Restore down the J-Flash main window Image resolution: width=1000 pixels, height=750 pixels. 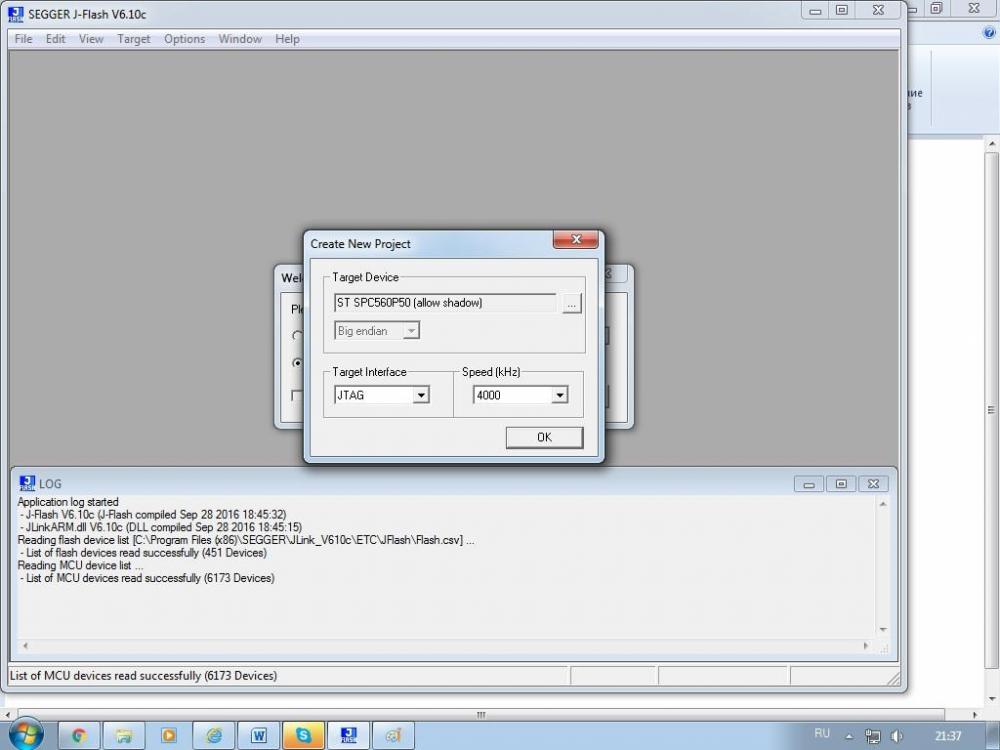click(842, 11)
